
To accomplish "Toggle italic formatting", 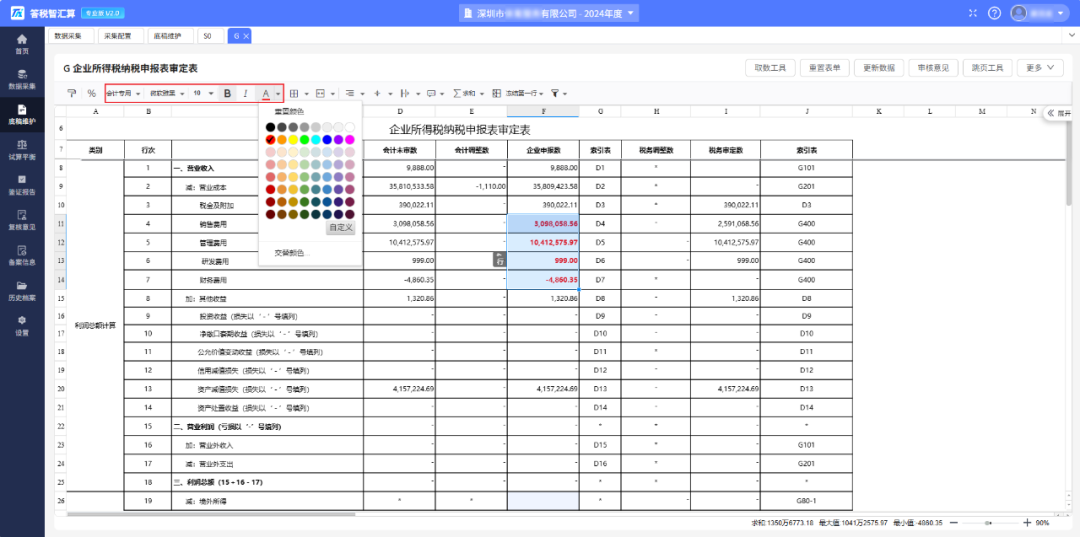I will pyautogui.click(x=245, y=93).
